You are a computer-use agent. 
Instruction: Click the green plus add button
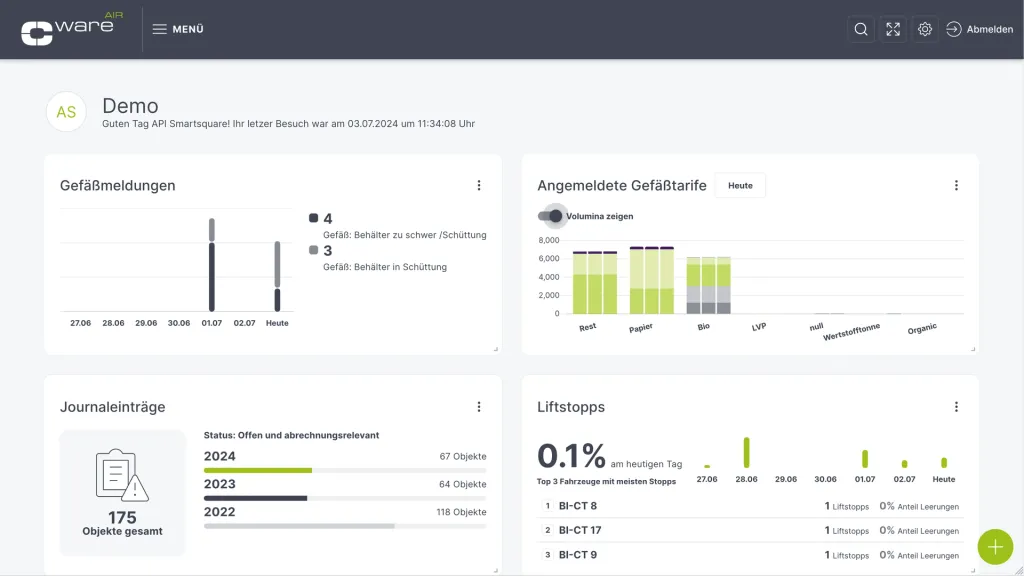(995, 547)
